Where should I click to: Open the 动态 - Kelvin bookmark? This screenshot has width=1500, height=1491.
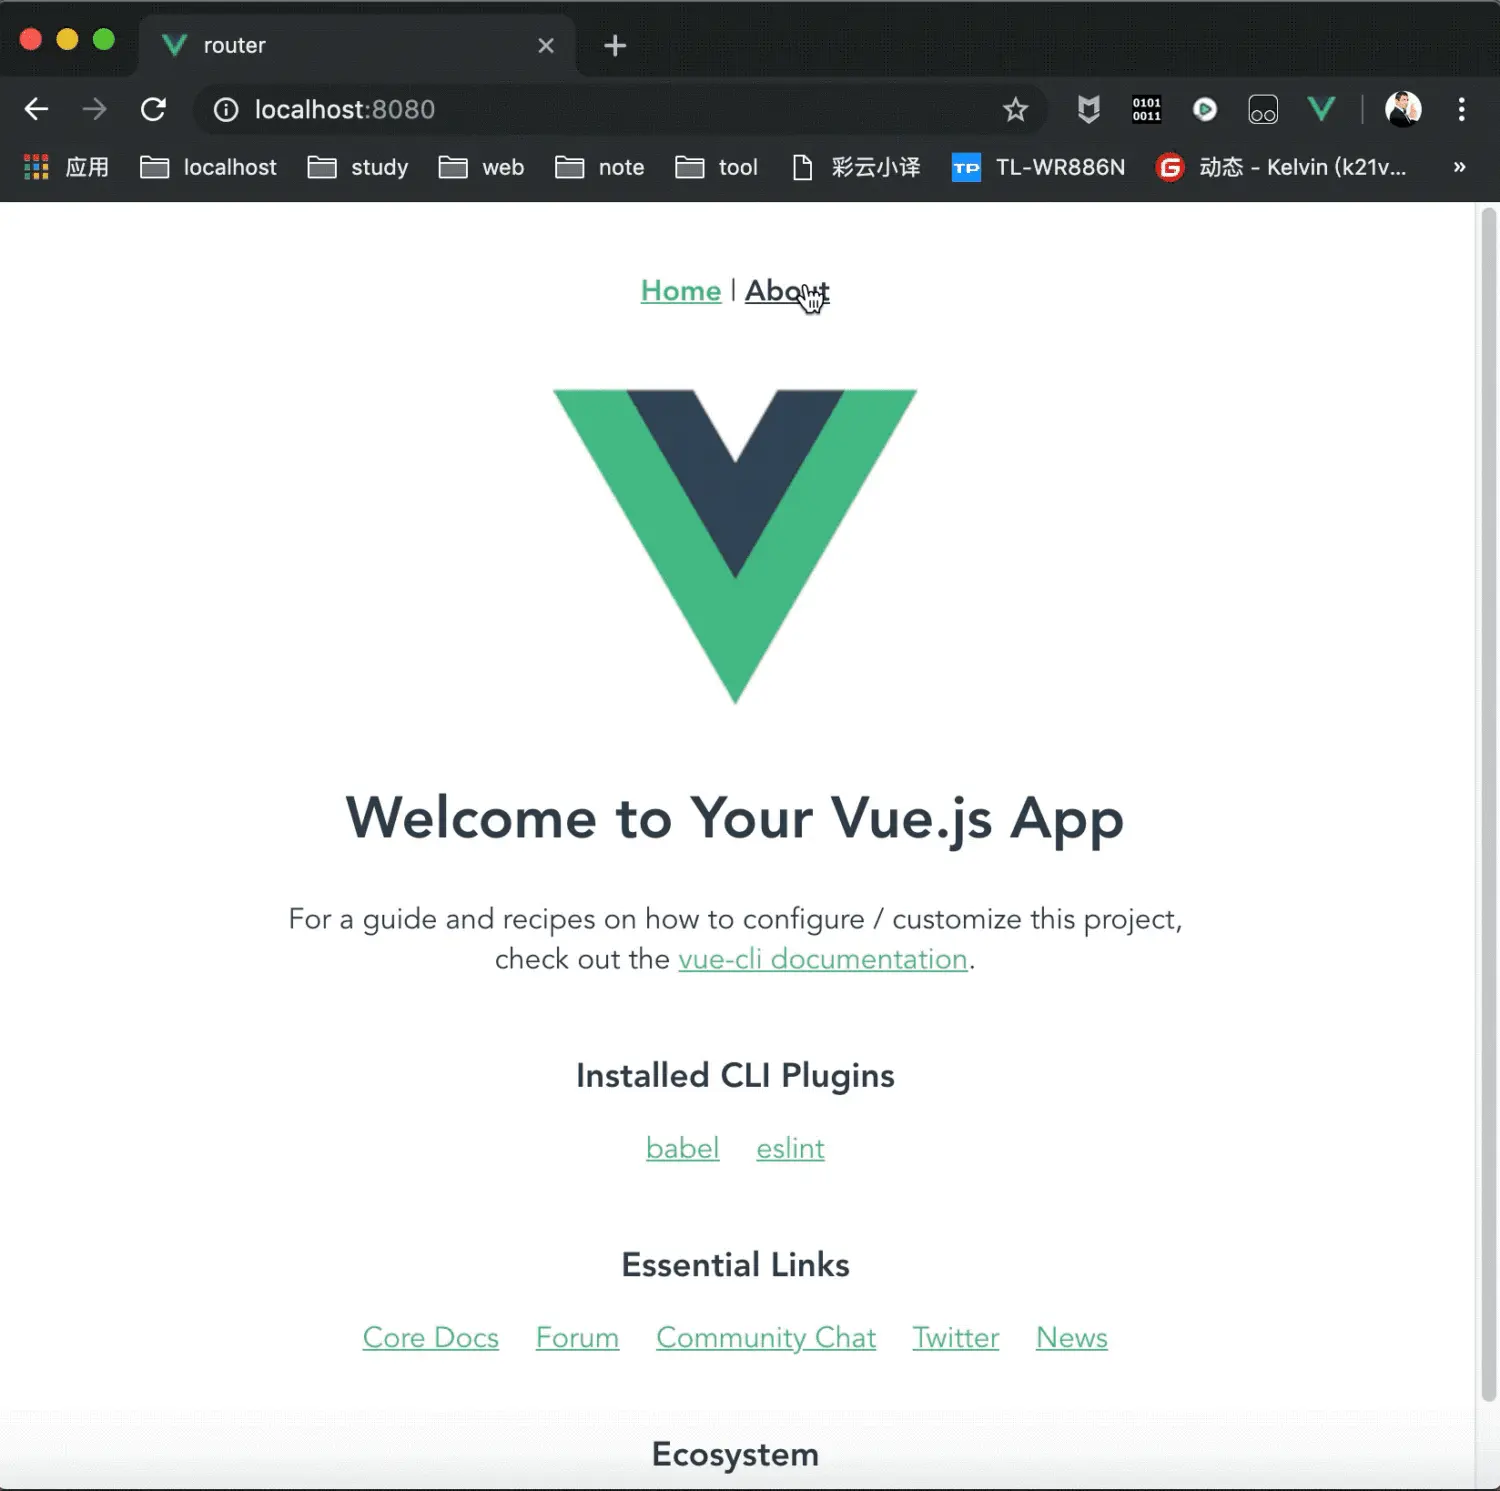point(1281,167)
